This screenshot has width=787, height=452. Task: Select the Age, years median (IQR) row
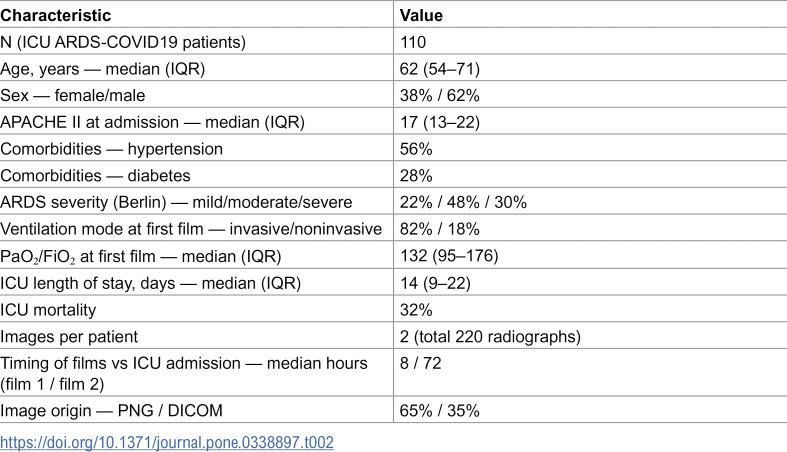[394, 68]
